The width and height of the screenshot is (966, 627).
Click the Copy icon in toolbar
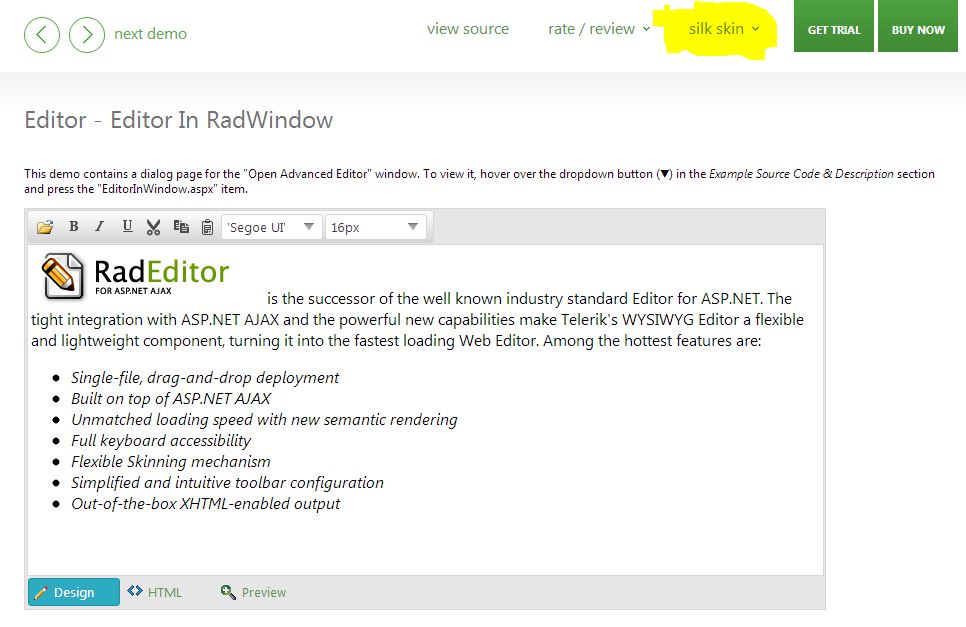tap(181, 227)
